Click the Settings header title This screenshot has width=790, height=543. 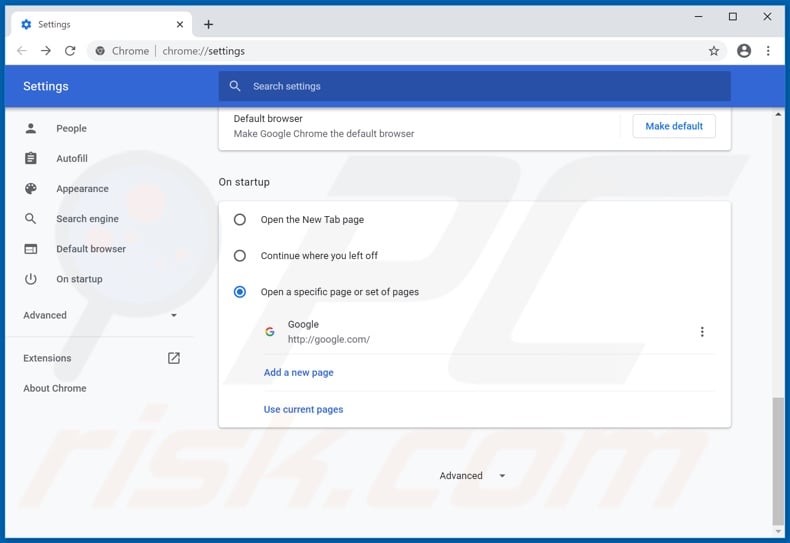[x=46, y=86]
